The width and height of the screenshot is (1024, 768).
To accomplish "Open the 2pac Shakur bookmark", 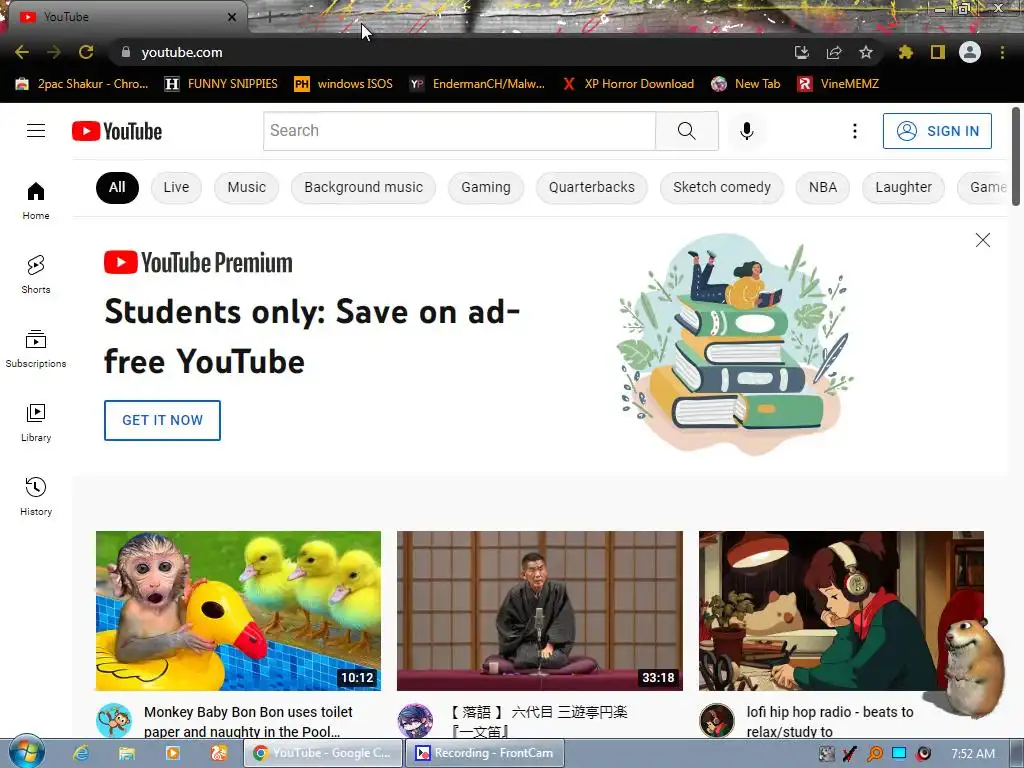I will coord(82,84).
